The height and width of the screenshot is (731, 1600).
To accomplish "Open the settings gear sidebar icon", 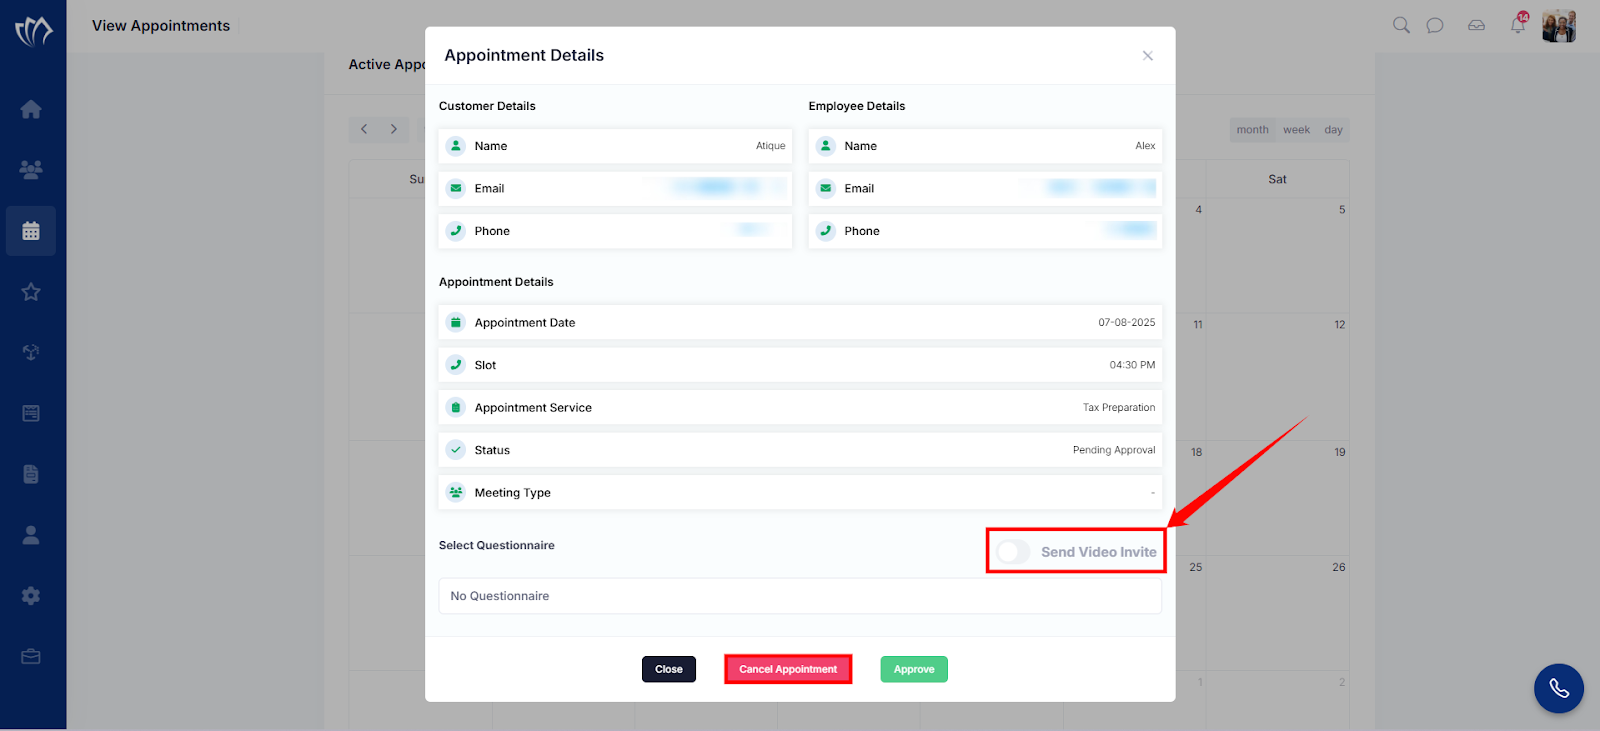I will pyautogui.click(x=31, y=596).
